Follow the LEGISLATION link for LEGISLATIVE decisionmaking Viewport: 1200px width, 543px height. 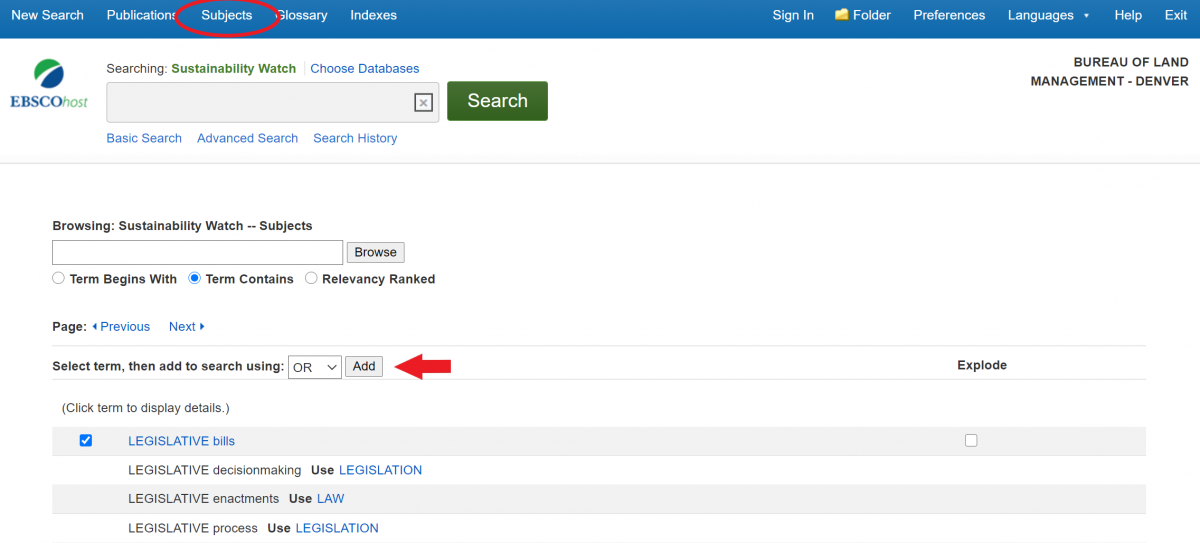[380, 469]
